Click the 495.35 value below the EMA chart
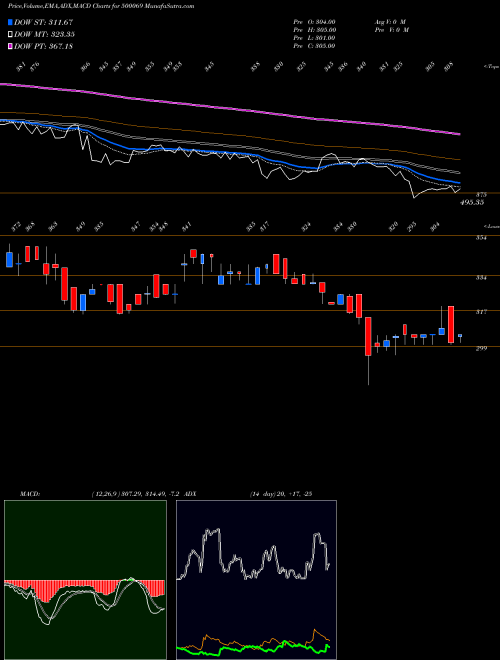 pyautogui.click(x=471, y=202)
